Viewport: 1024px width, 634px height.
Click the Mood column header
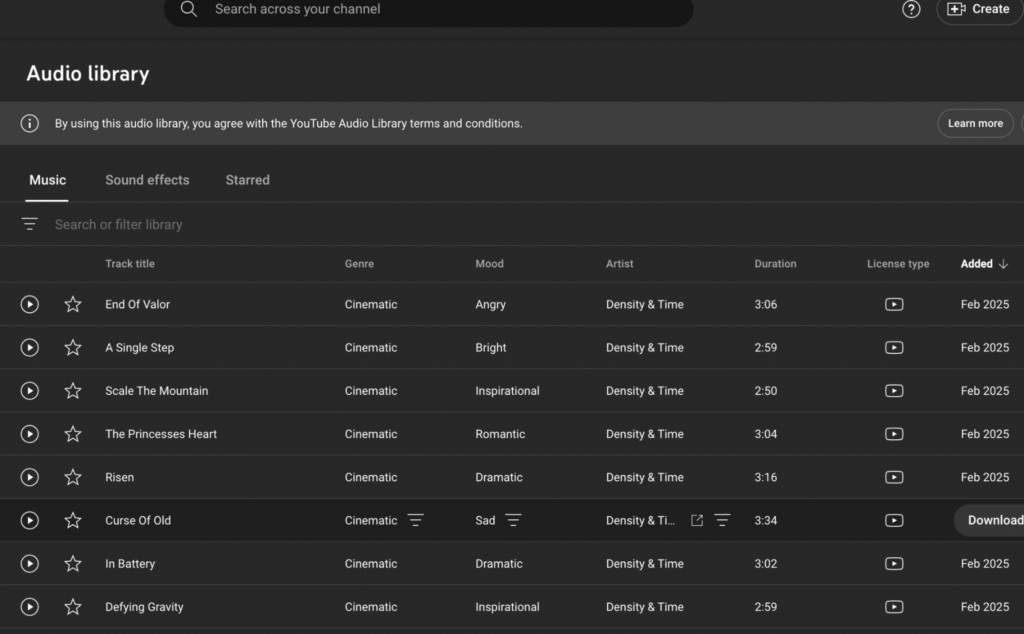489,264
